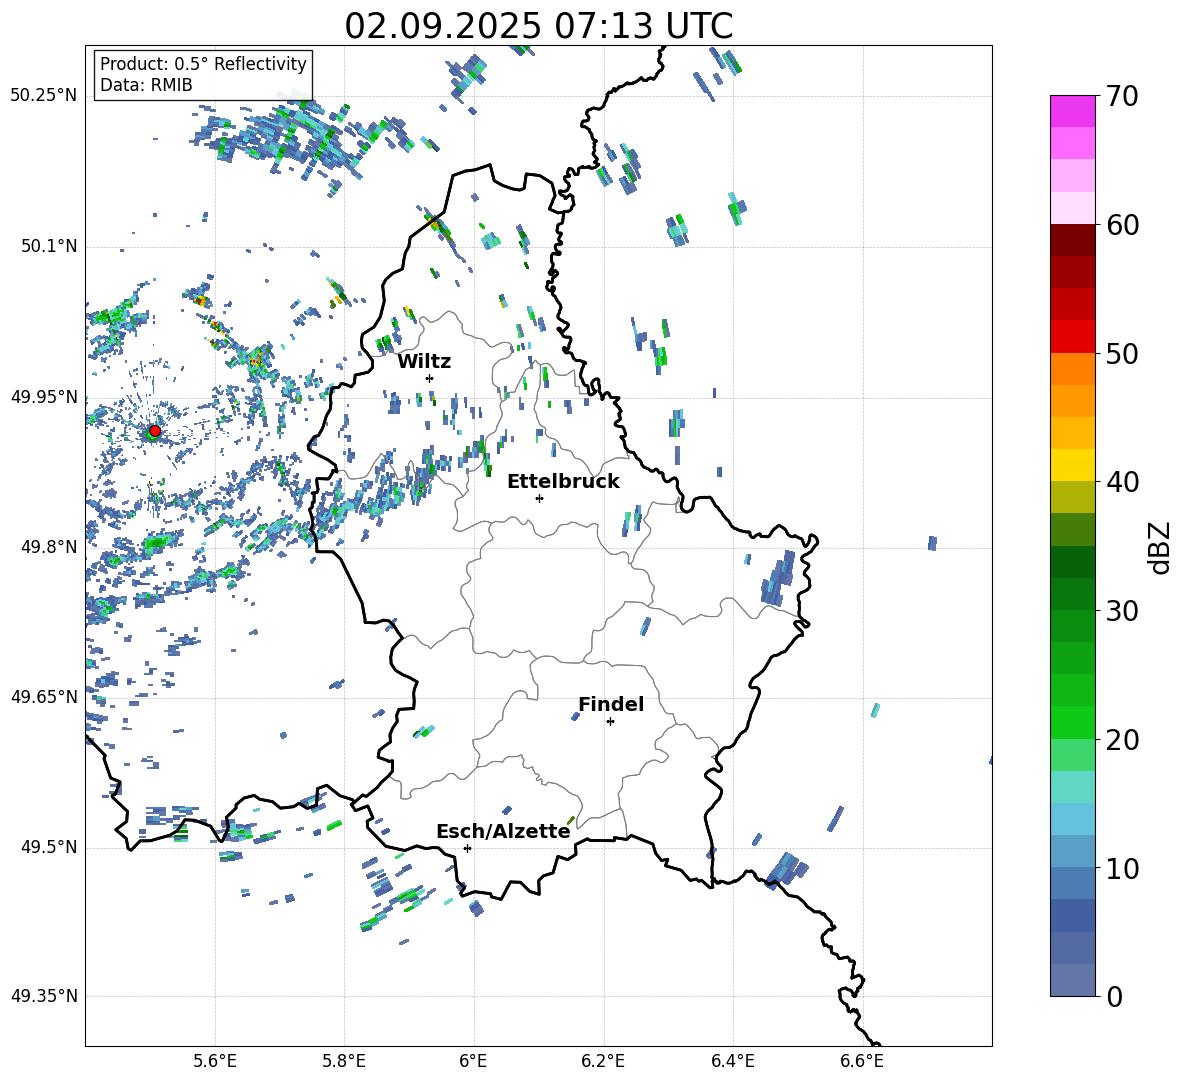The width and height of the screenshot is (1184, 1081).
Task: Click the 5.6°E longitude label
Action: coord(215,1061)
